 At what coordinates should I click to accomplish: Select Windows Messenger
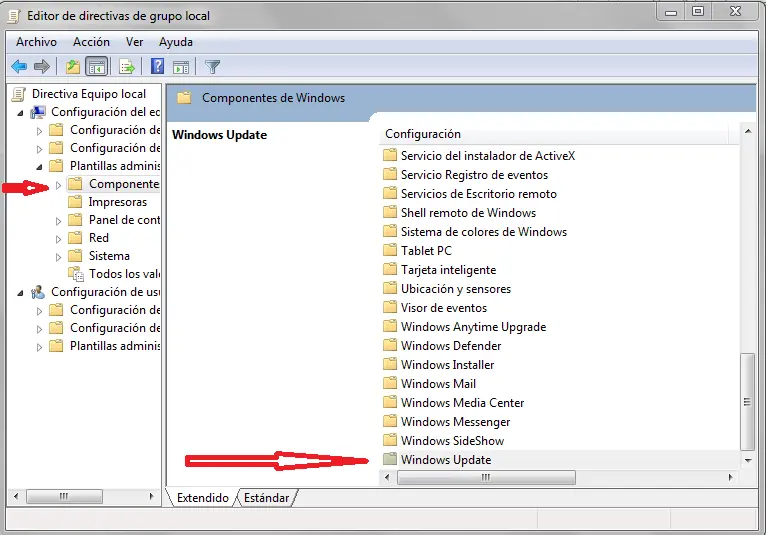click(x=455, y=422)
